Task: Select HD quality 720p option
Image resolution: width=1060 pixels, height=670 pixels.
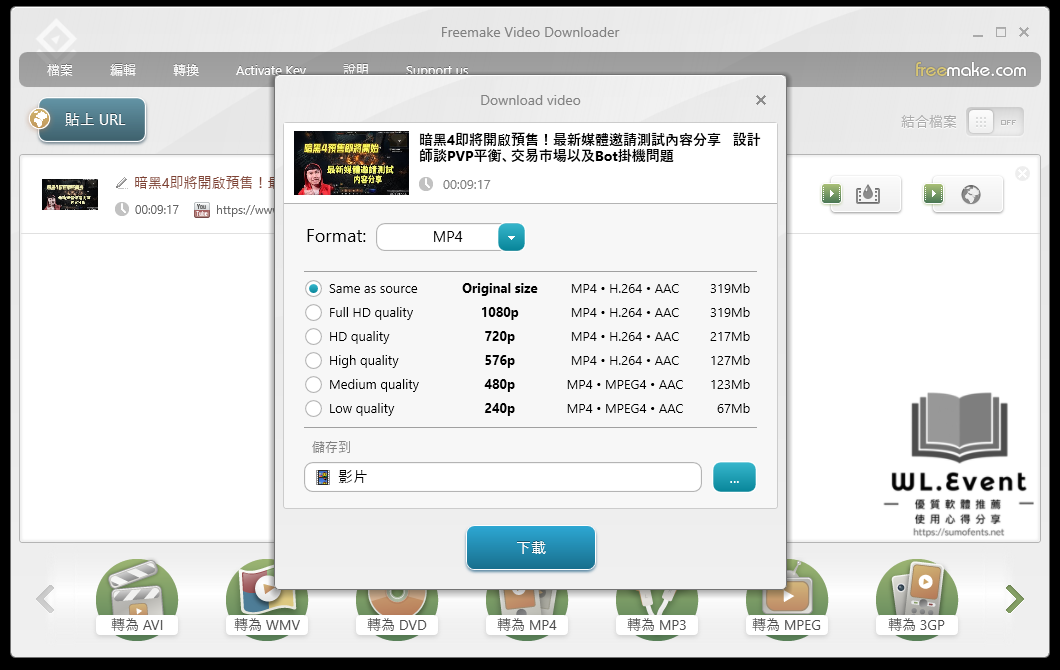Action: click(x=313, y=337)
